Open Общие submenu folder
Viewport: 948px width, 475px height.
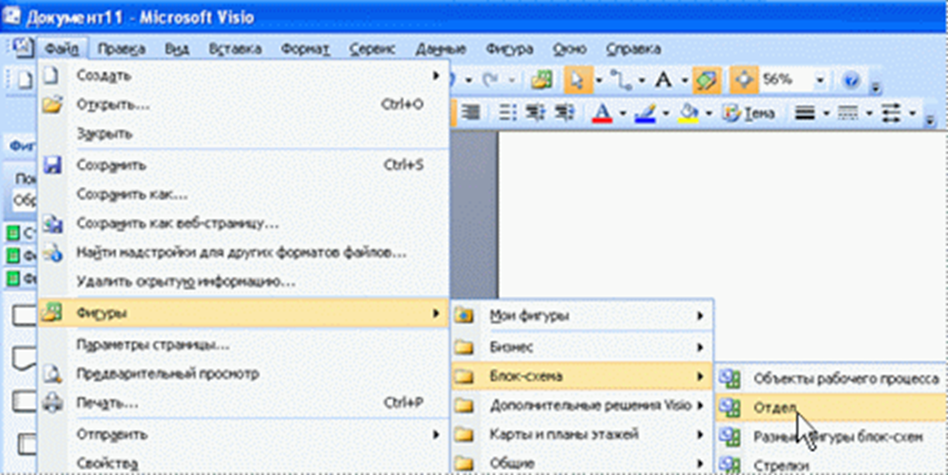582,463
